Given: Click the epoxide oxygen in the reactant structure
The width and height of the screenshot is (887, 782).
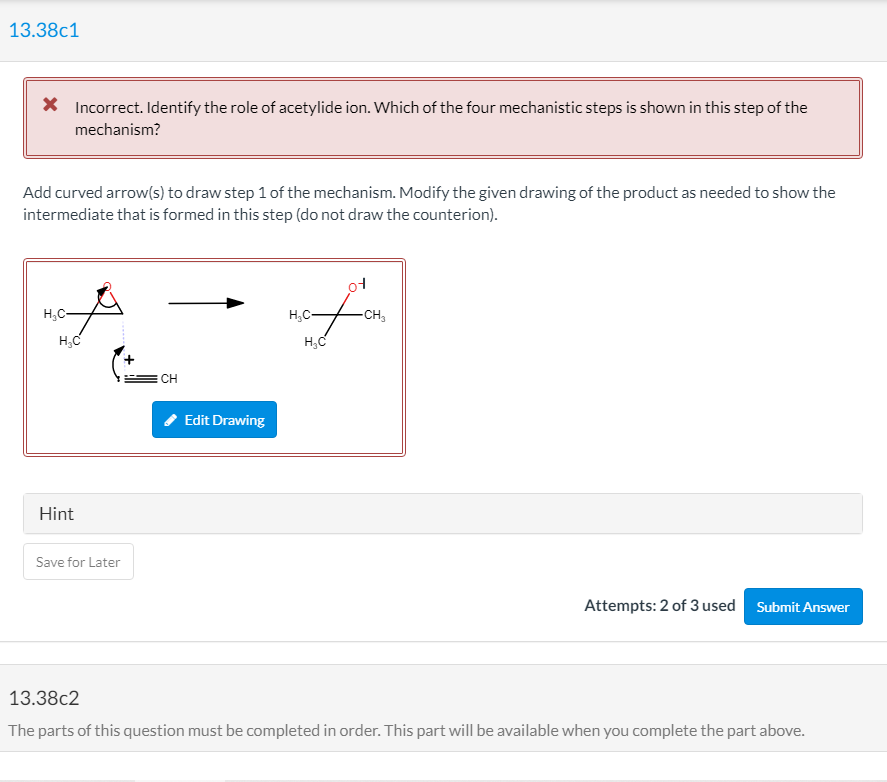Looking at the screenshot, I should coord(107,285).
